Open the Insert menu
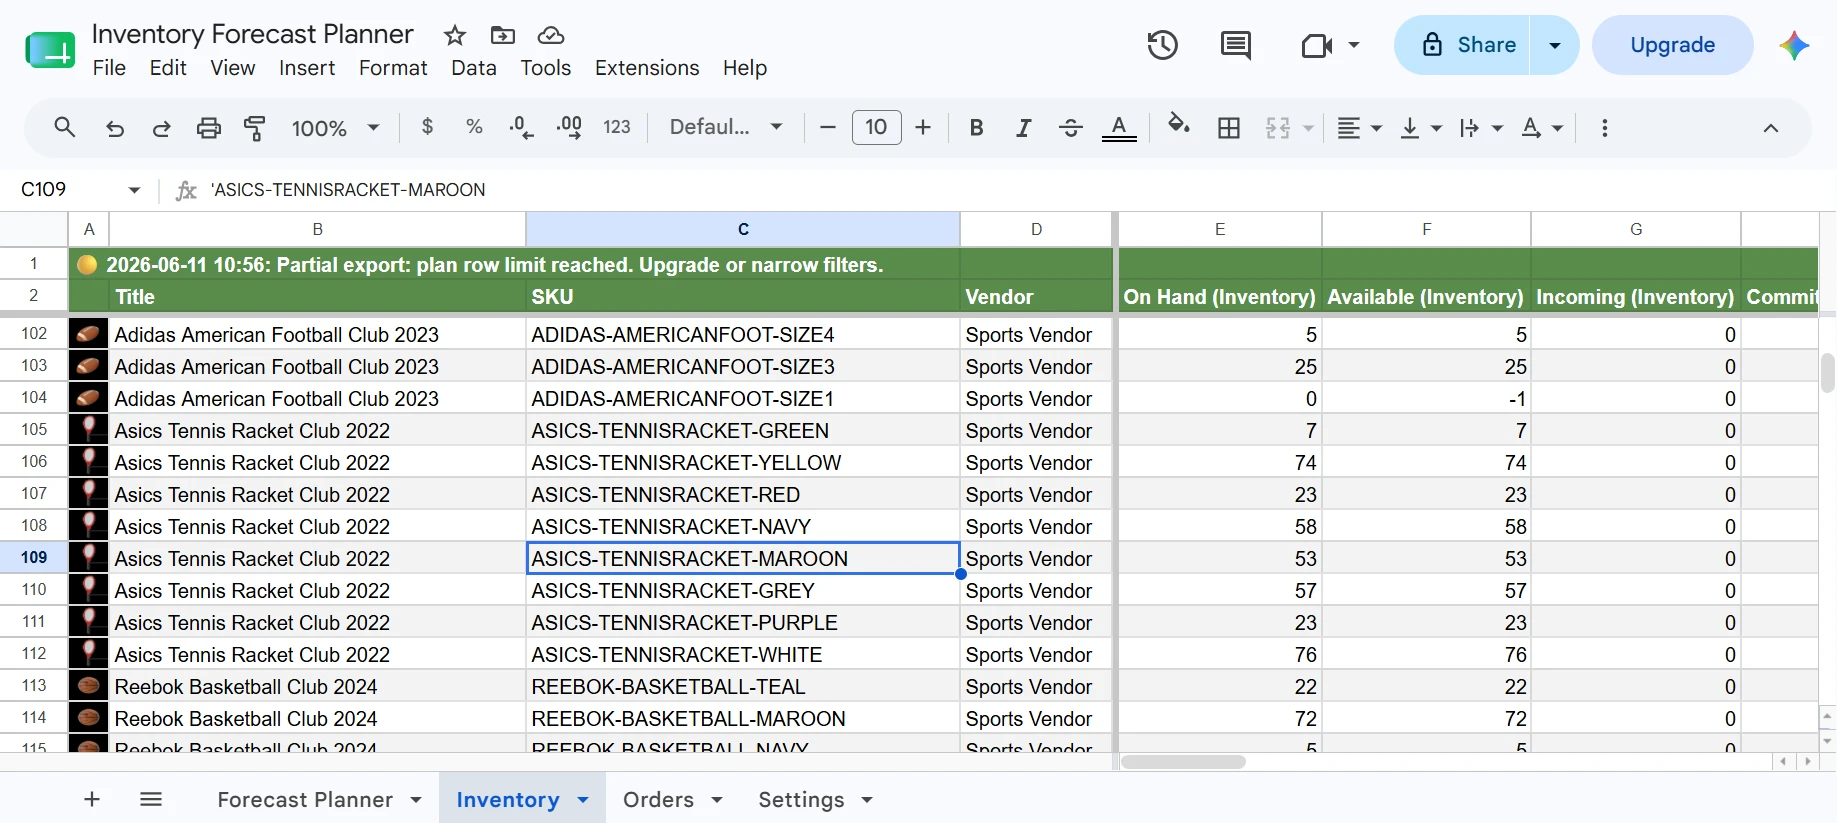This screenshot has width=1837, height=823. tap(307, 68)
